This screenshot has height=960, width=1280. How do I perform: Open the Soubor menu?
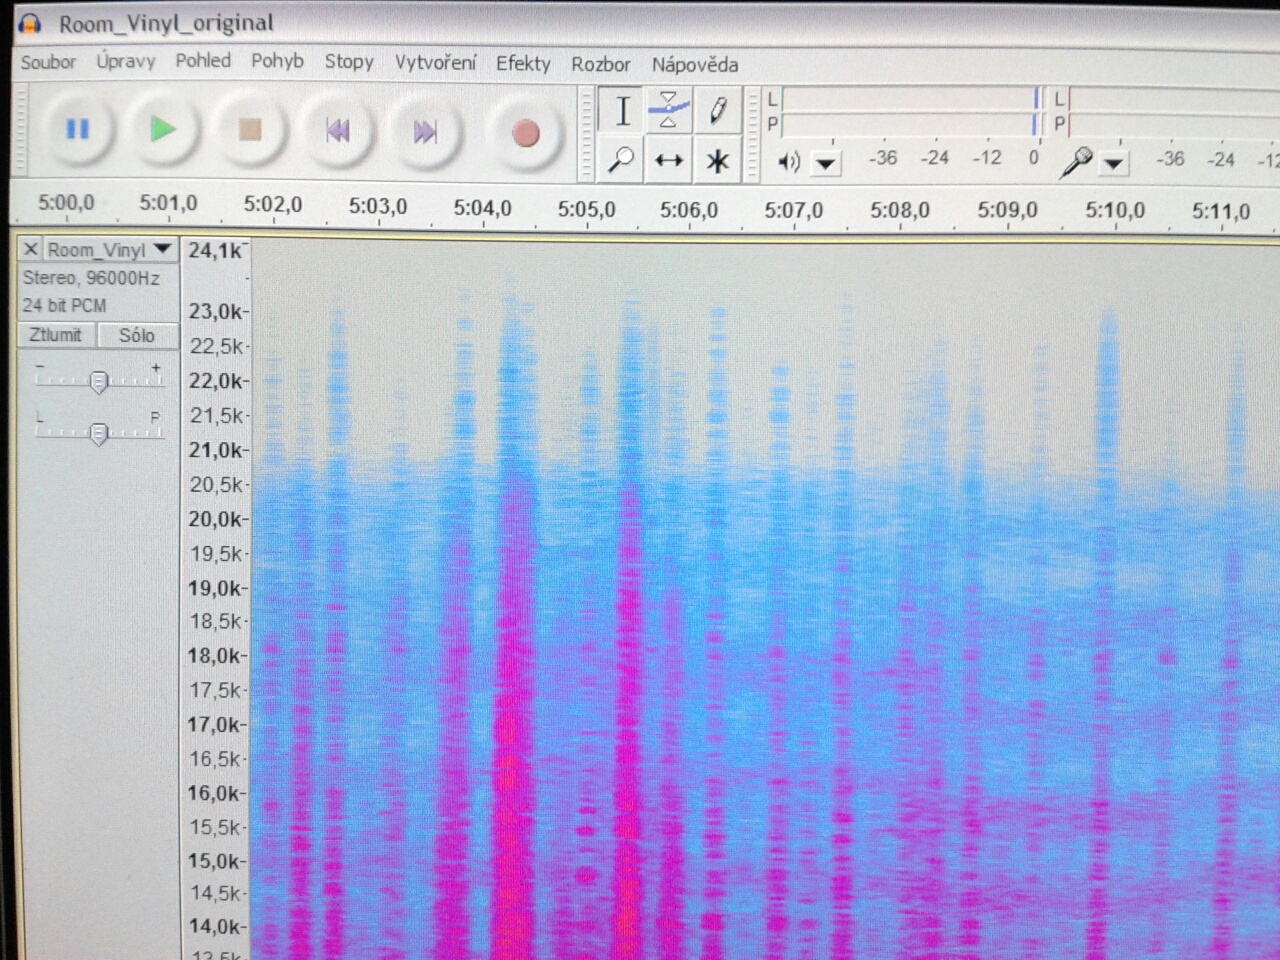tap(48, 62)
